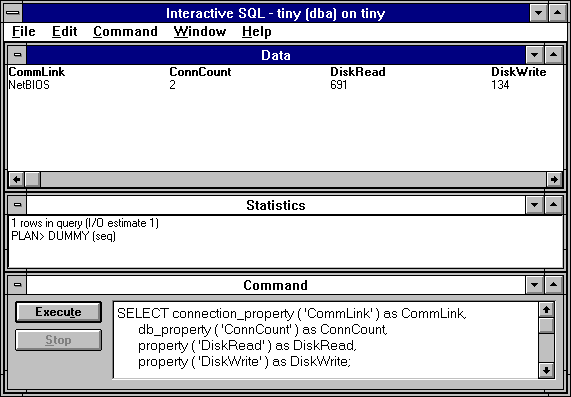Viewport: 571px width, 397px height.
Task: Open the Window menu
Action: pos(200,32)
